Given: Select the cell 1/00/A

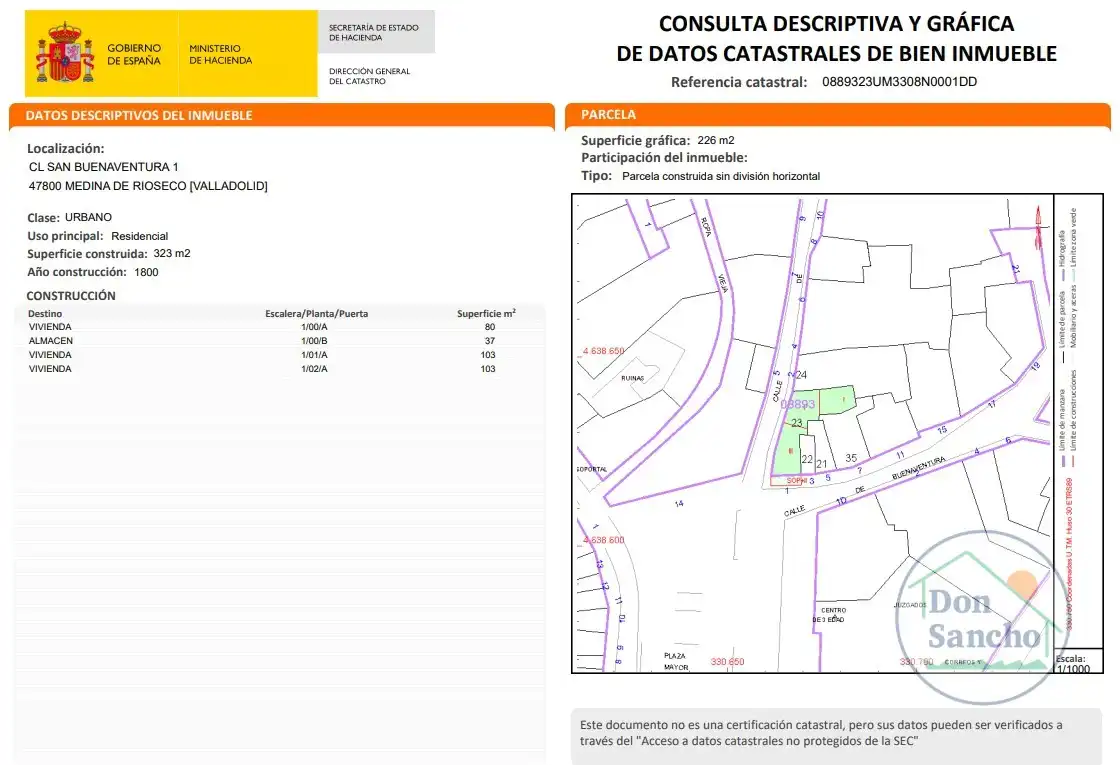Looking at the screenshot, I should pyautogui.click(x=314, y=327).
